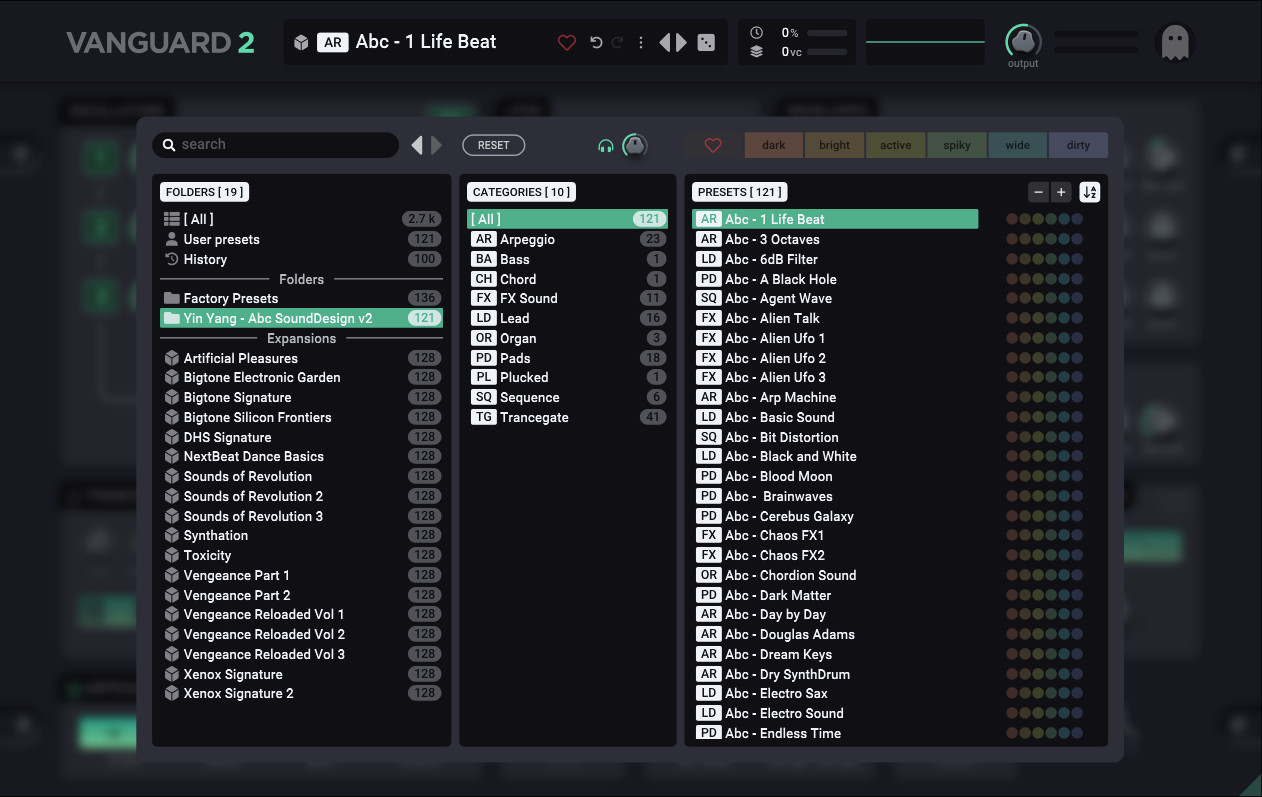
Task: Click the expansion cube icon beside preset name
Action: [x=301, y=42]
